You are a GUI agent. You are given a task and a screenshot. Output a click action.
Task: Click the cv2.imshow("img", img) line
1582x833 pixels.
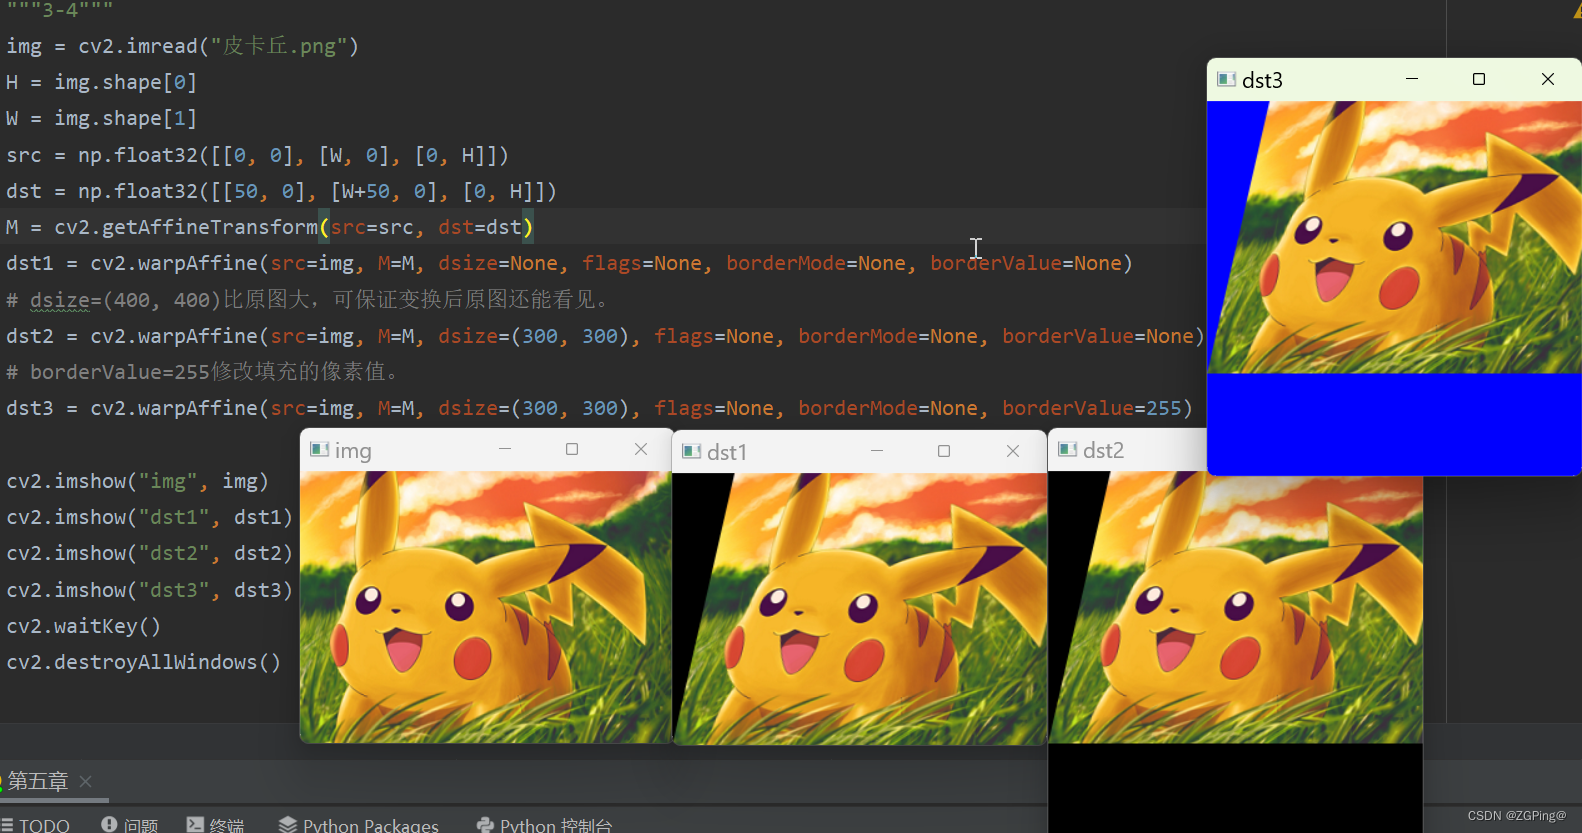[138, 481]
